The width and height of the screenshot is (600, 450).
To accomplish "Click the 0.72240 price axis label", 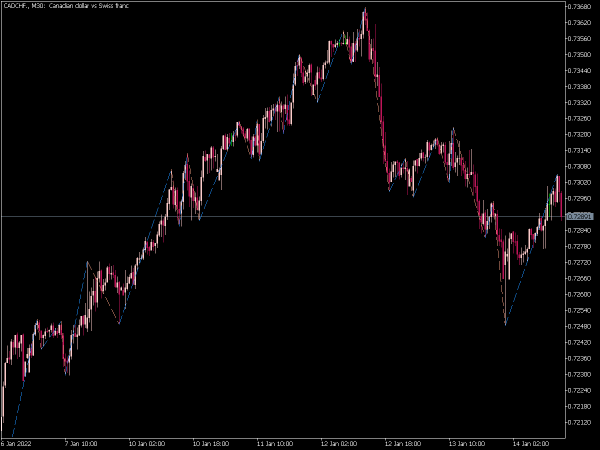I will click(x=580, y=390).
